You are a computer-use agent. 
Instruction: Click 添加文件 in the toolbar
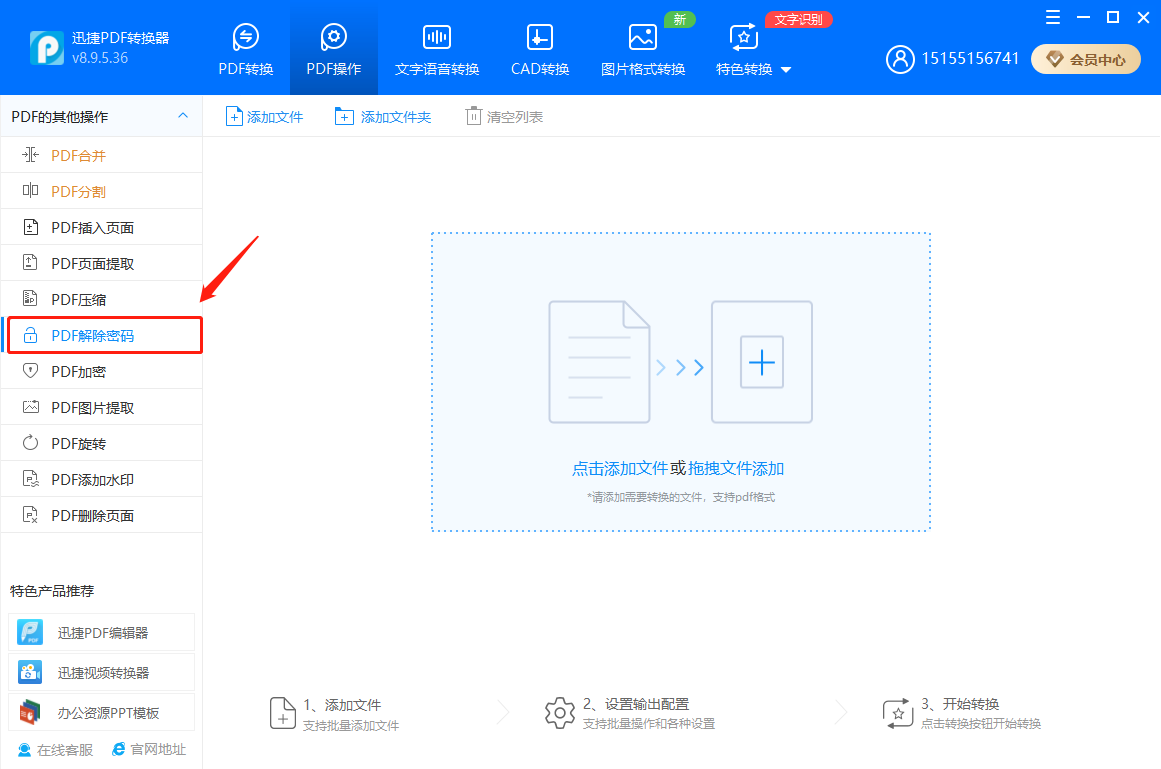pyautogui.click(x=264, y=117)
